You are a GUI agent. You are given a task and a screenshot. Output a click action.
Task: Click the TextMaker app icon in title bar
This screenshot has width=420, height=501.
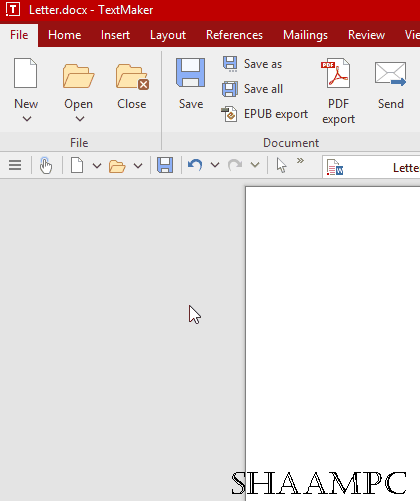click(x=13, y=10)
